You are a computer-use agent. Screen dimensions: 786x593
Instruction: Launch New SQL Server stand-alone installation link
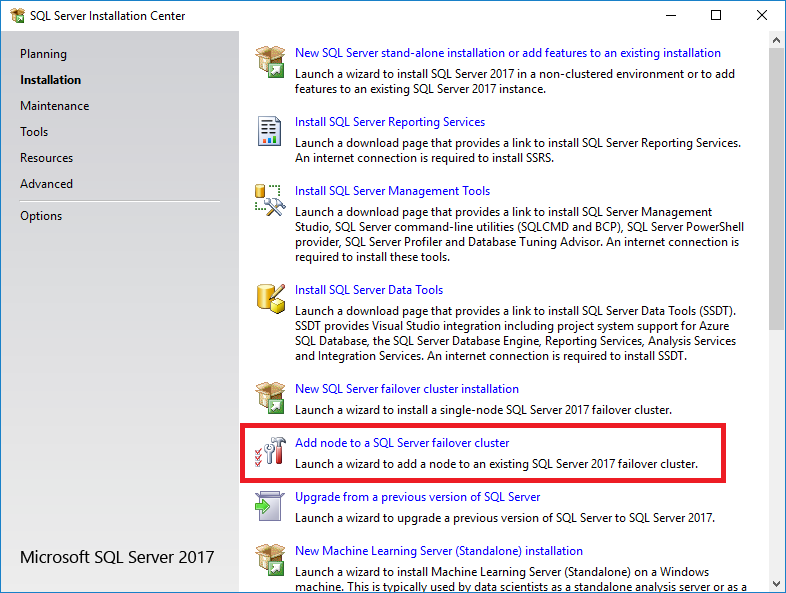[x=507, y=53]
